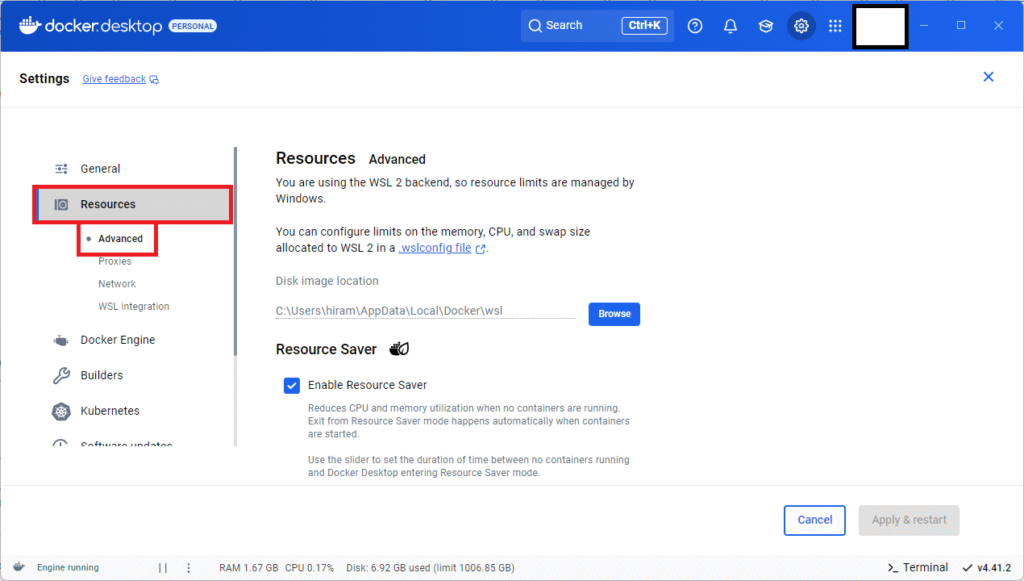Open the engine three-dot menu in status bar
1024x581 pixels.
tap(189, 567)
